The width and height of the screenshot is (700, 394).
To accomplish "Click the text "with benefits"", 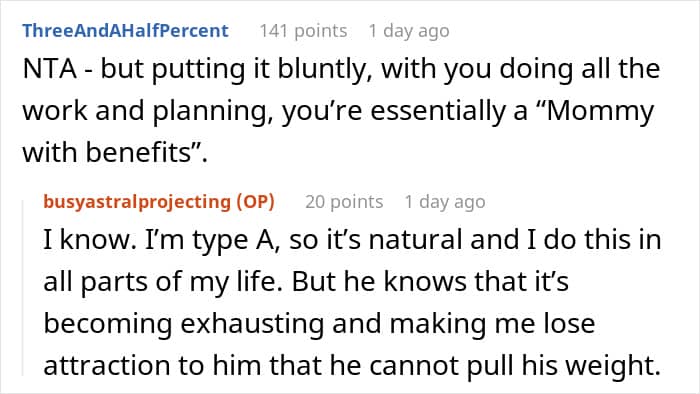I will click(115, 153).
